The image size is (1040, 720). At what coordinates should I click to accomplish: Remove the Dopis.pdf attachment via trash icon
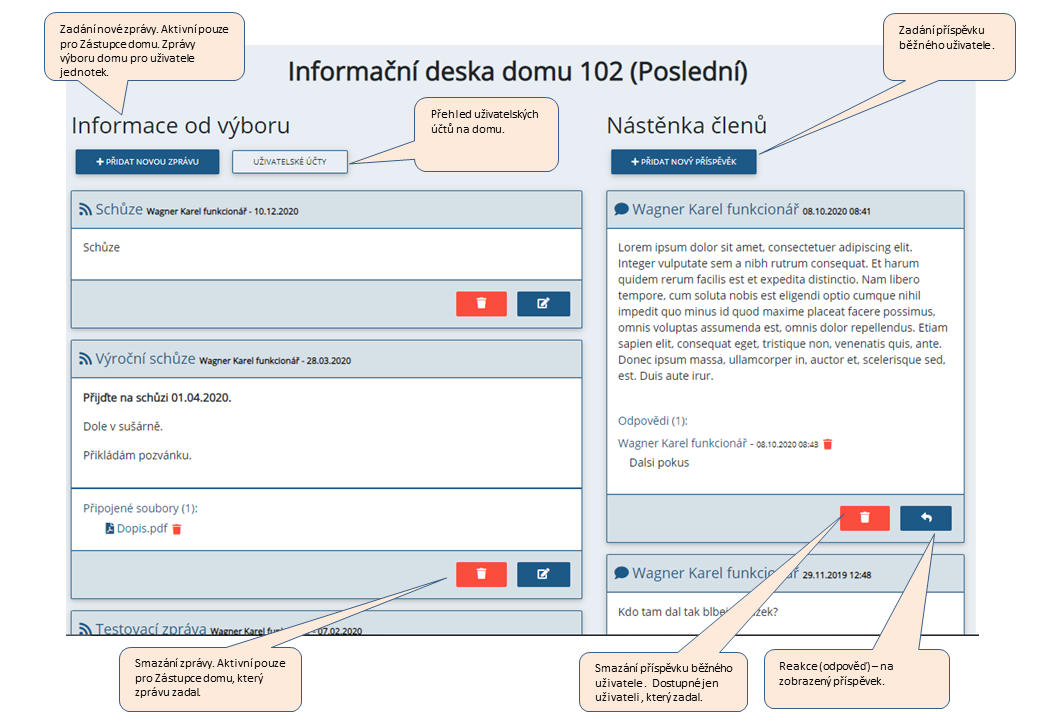(x=177, y=529)
